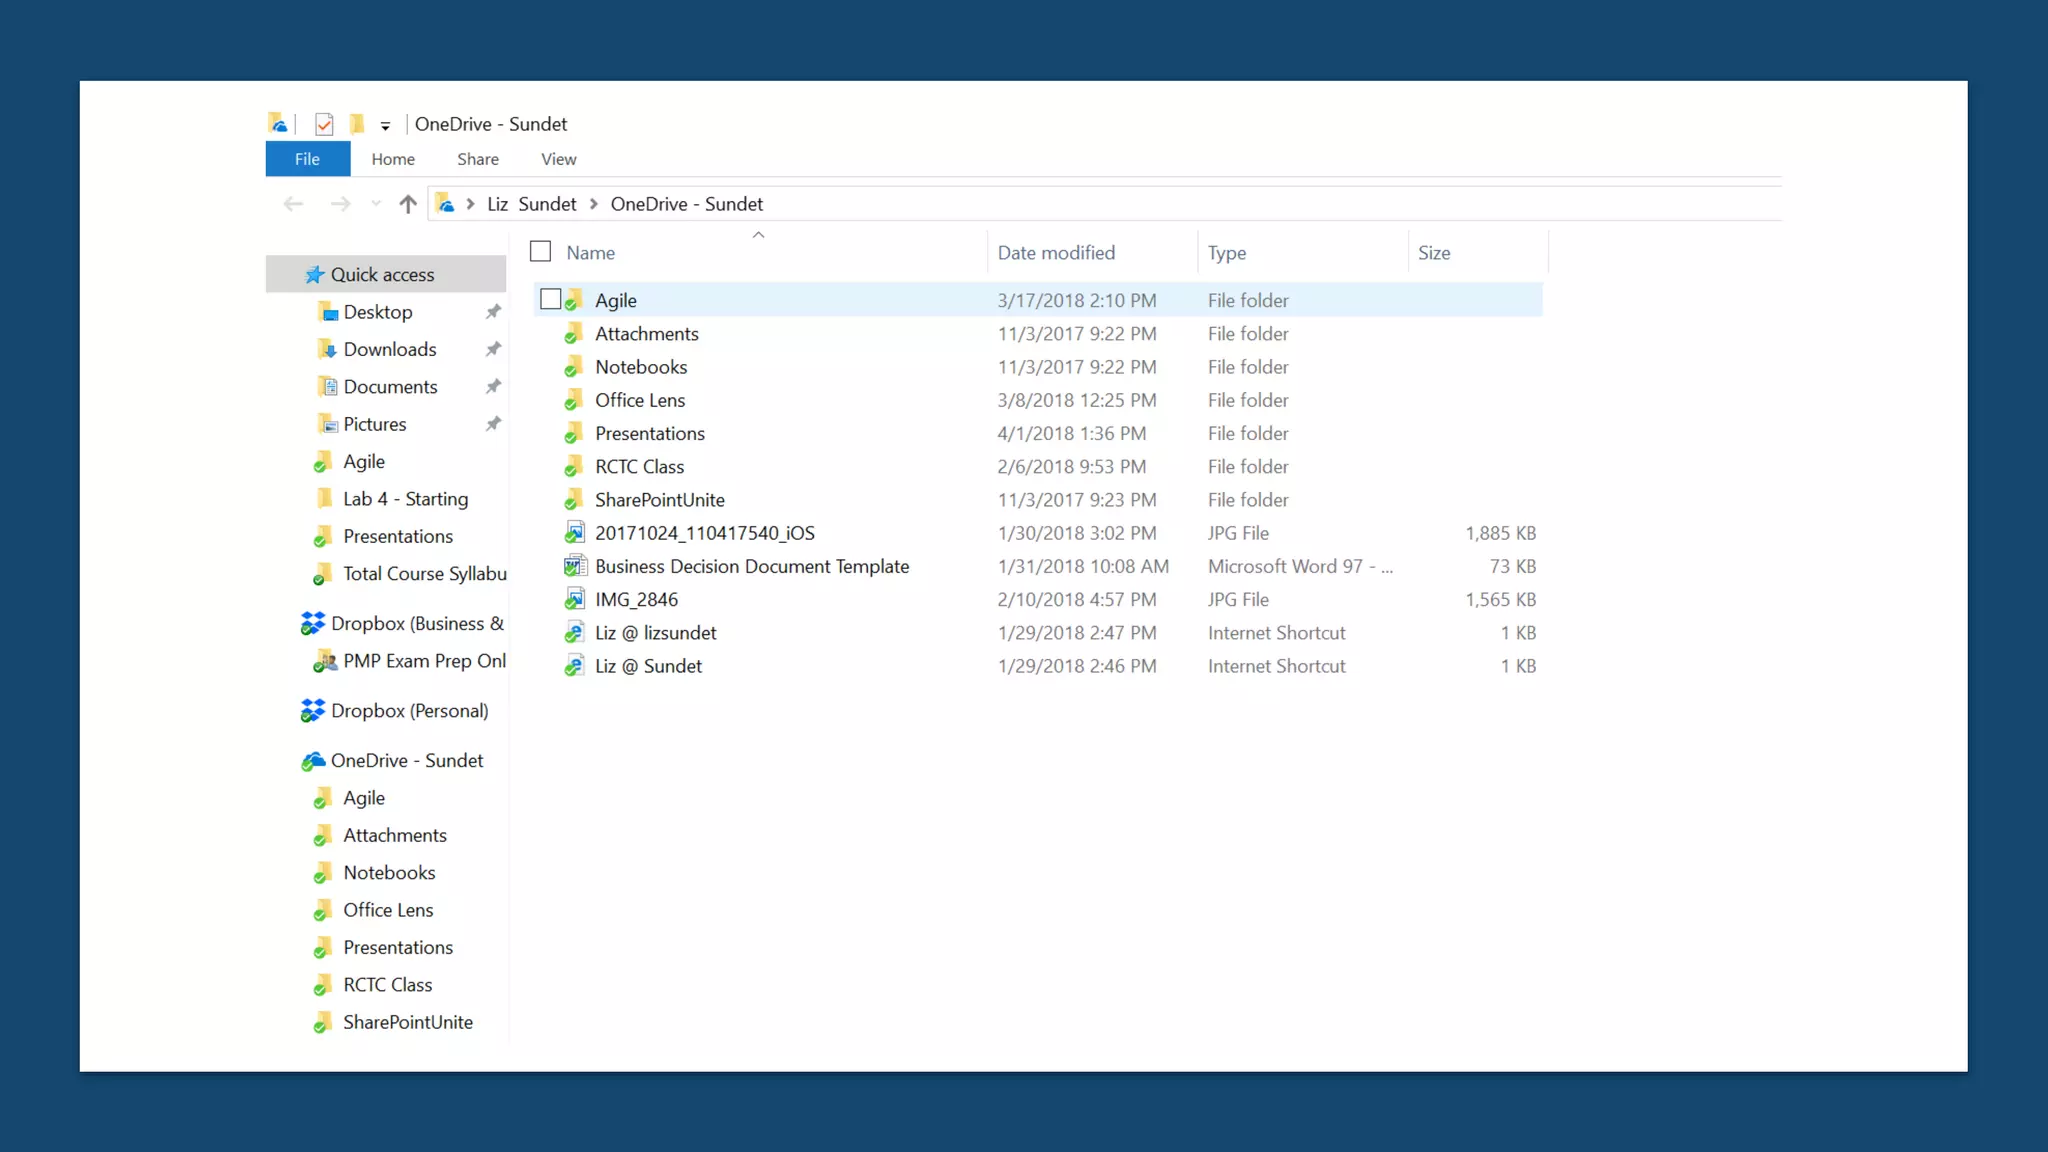The height and width of the screenshot is (1152, 2048).
Task: Click the Up arrow navigation icon
Action: [x=407, y=204]
